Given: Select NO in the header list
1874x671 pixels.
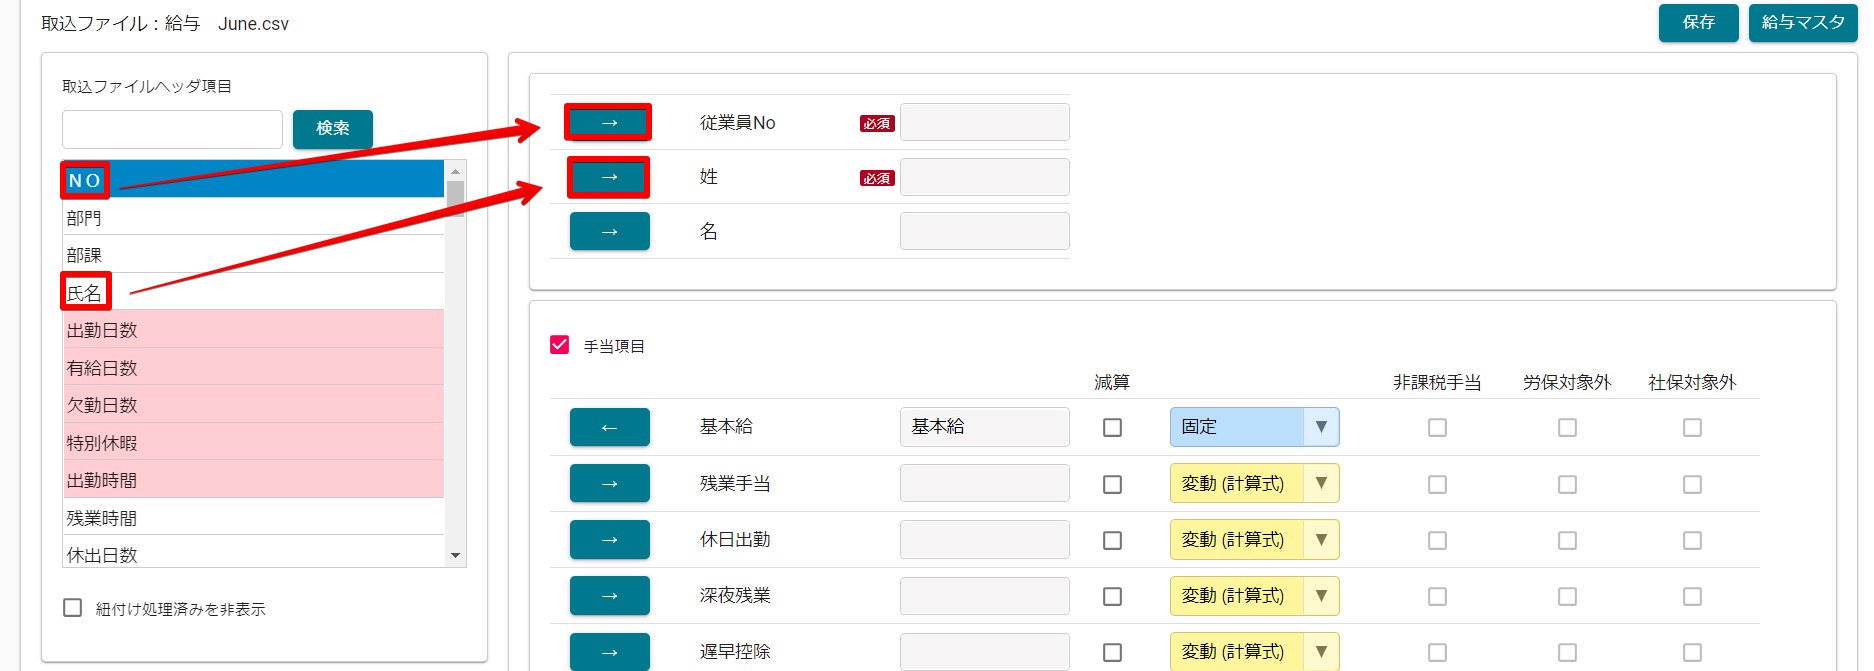Looking at the screenshot, I should pos(253,180).
